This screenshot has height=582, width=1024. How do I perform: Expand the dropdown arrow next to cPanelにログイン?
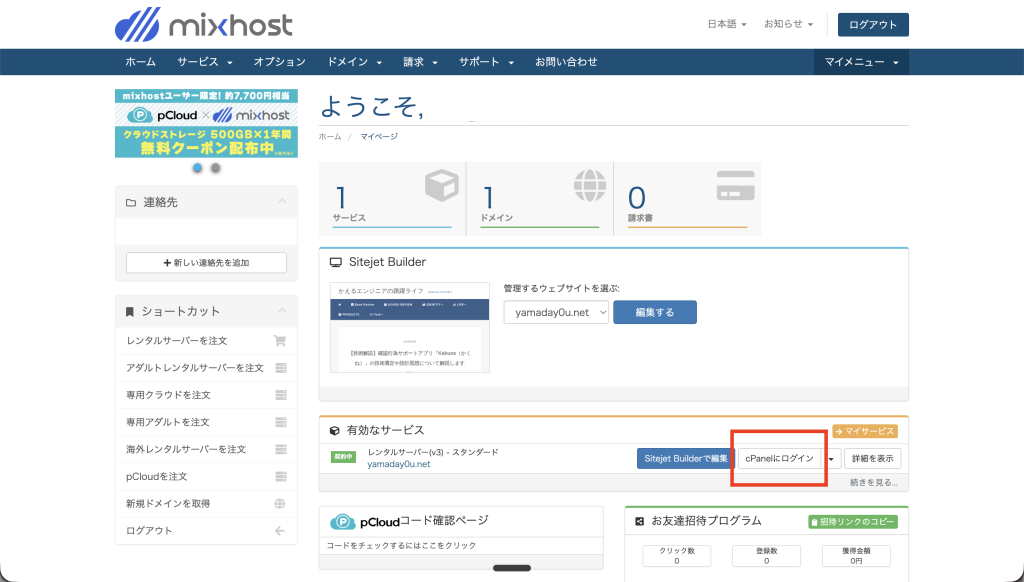coord(832,459)
